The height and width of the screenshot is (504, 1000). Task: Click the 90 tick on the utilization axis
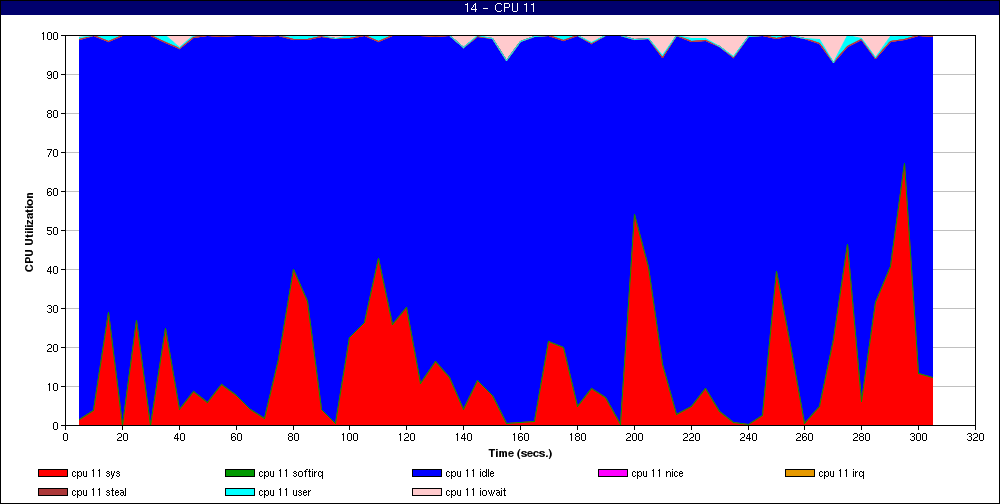53,75
